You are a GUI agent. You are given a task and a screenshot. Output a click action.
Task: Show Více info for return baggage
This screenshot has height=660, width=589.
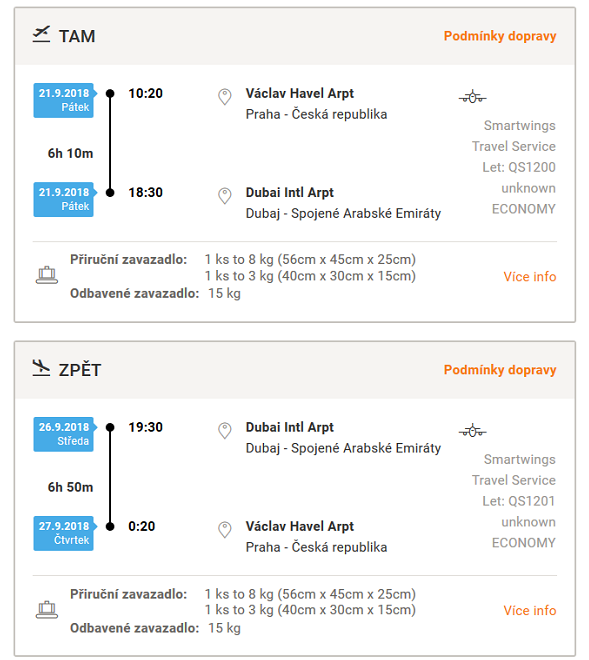point(530,610)
